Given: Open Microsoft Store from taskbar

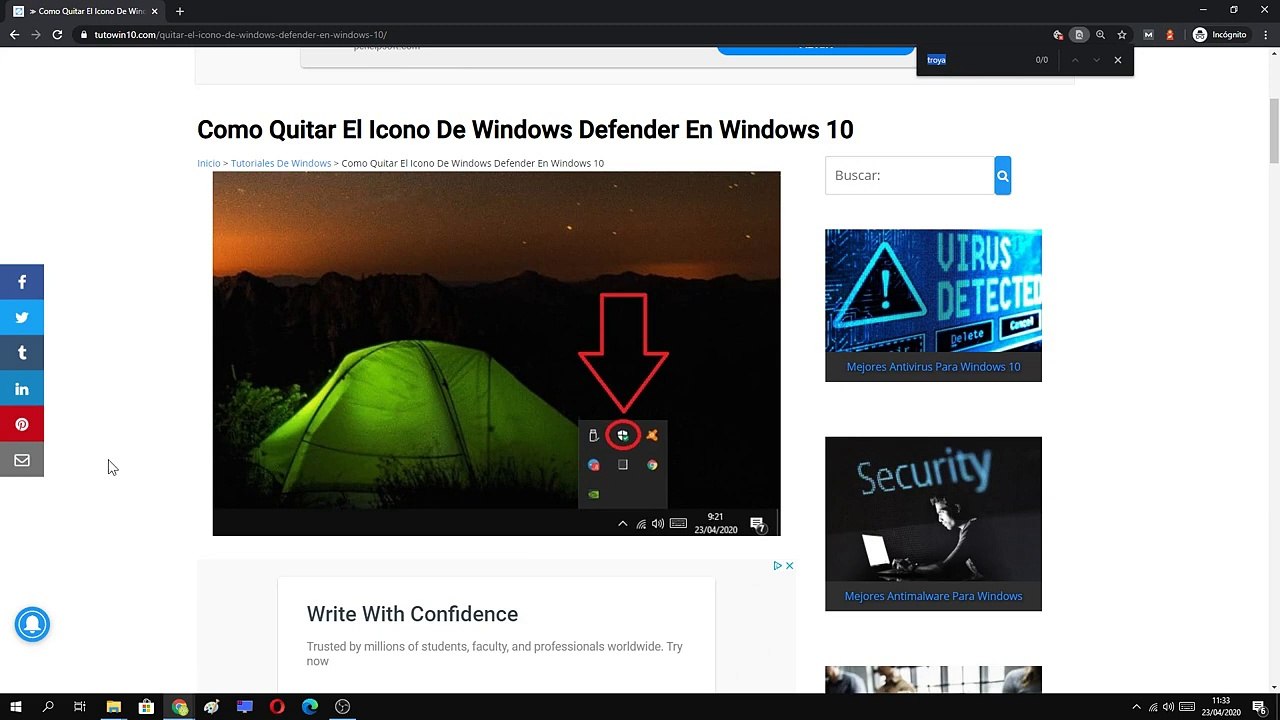Looking at the screenshot, I should coord(146,707).
